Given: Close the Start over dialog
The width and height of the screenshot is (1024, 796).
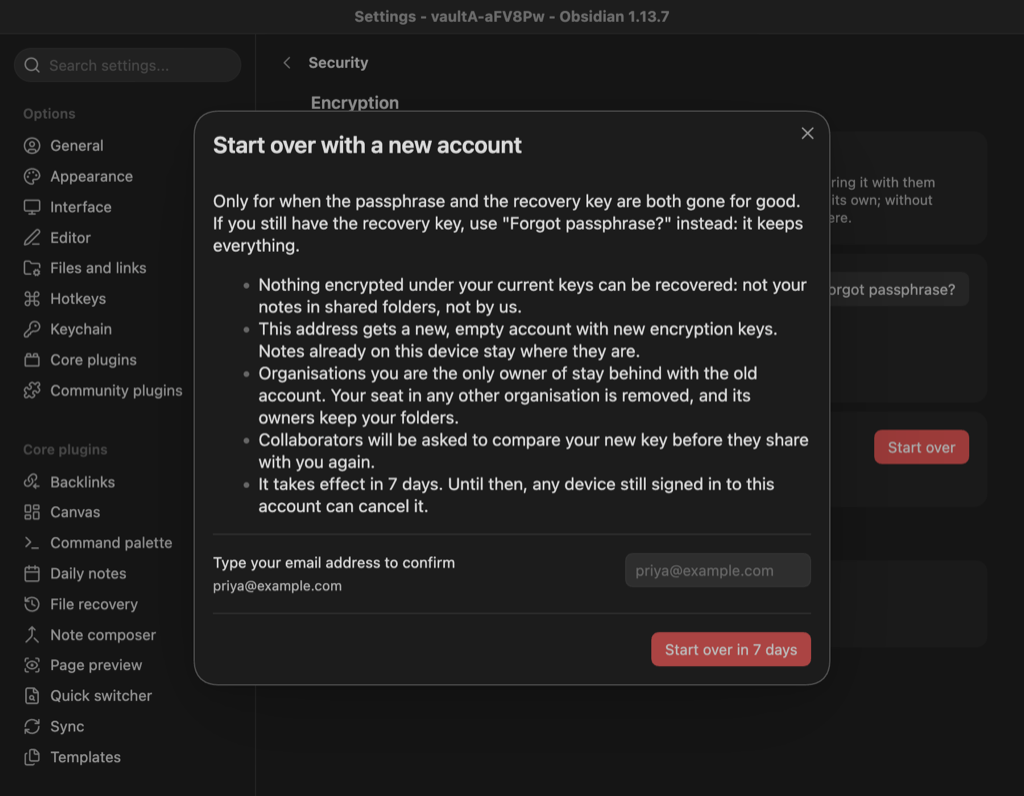Looking at the screenshot, I should [x=807, y=133].
